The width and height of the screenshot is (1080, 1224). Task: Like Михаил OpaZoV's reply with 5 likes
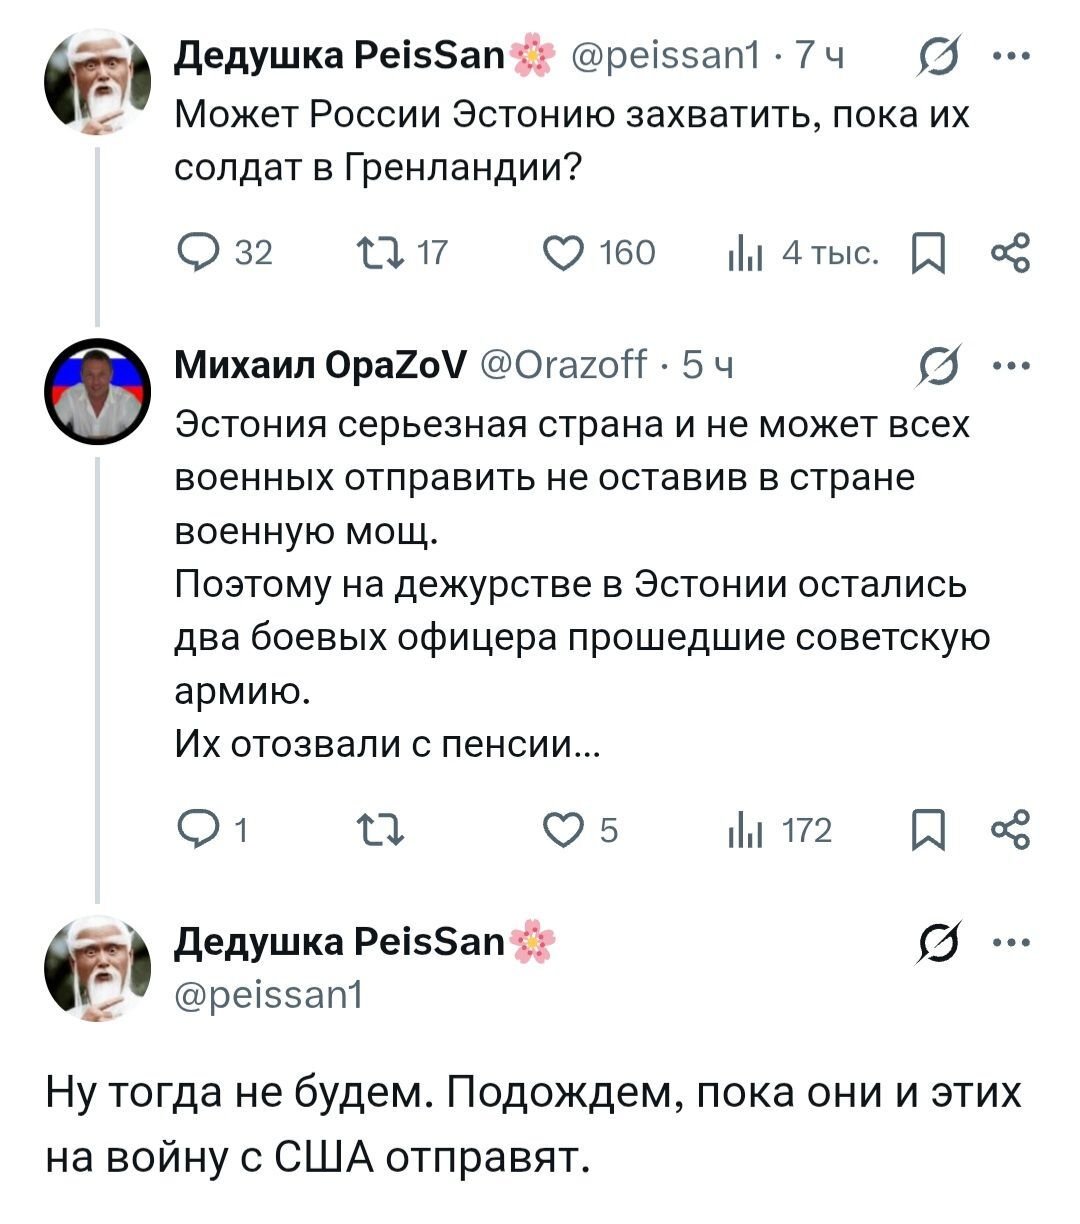(x=565, y=829)
